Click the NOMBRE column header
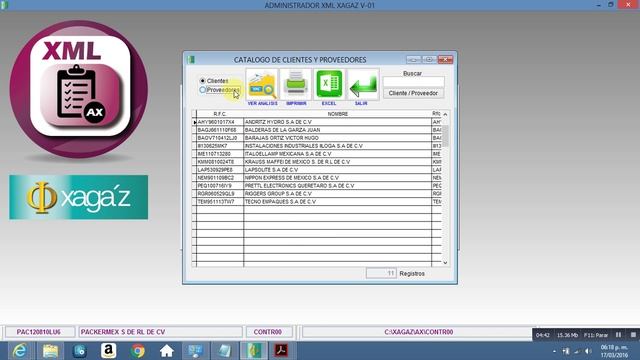This screenshot has width=640, height=360. click(338, 114)
